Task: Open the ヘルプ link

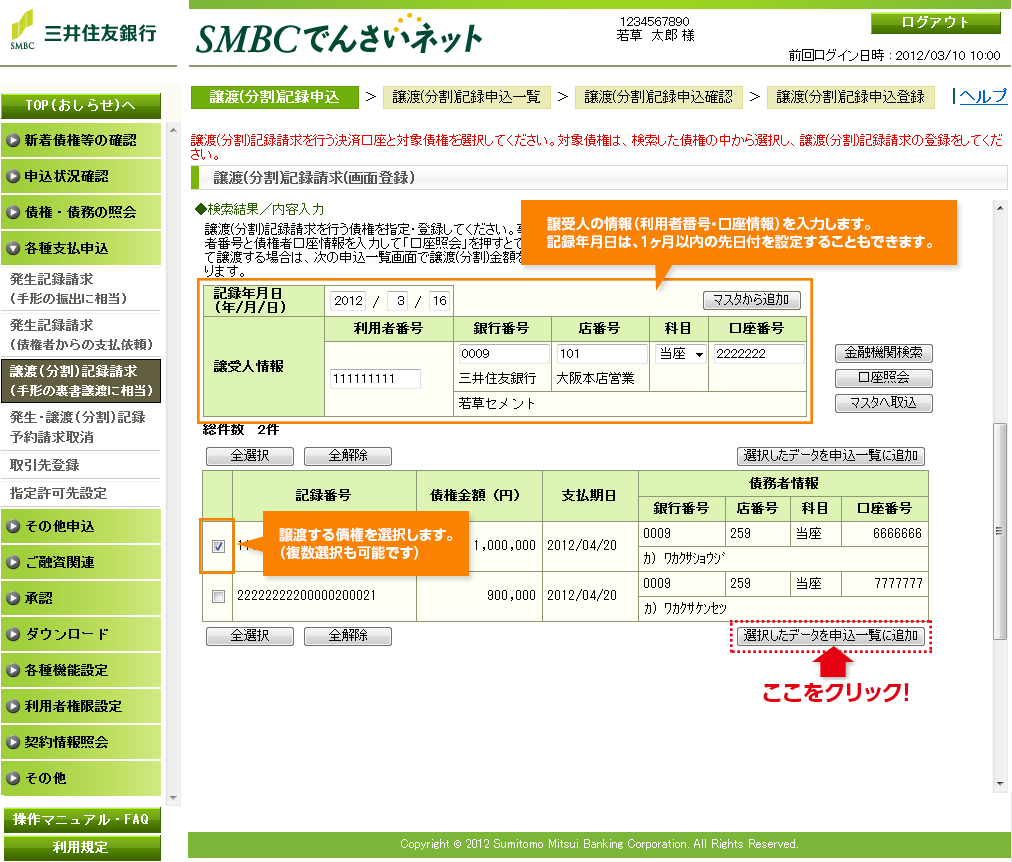Action: click(983, 96)
